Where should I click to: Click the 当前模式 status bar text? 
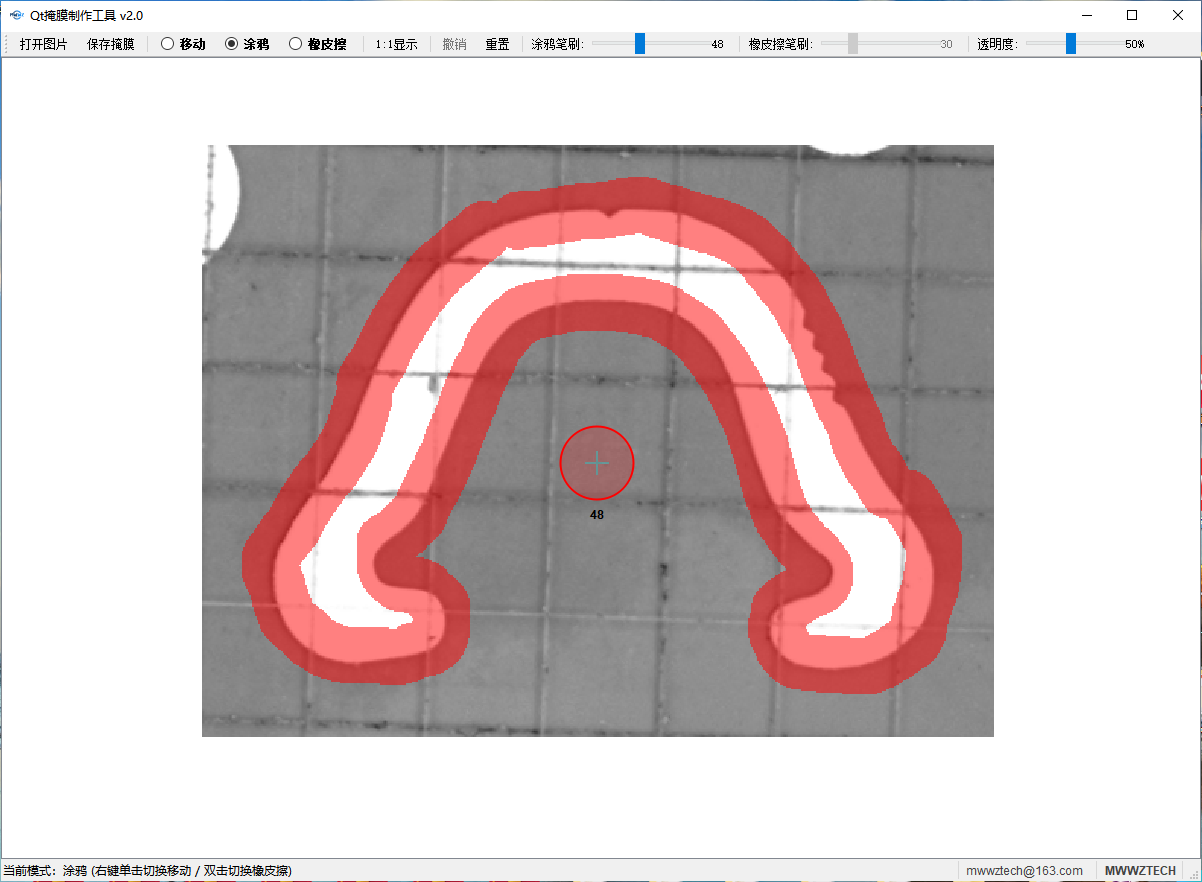(x=148, y=871)
